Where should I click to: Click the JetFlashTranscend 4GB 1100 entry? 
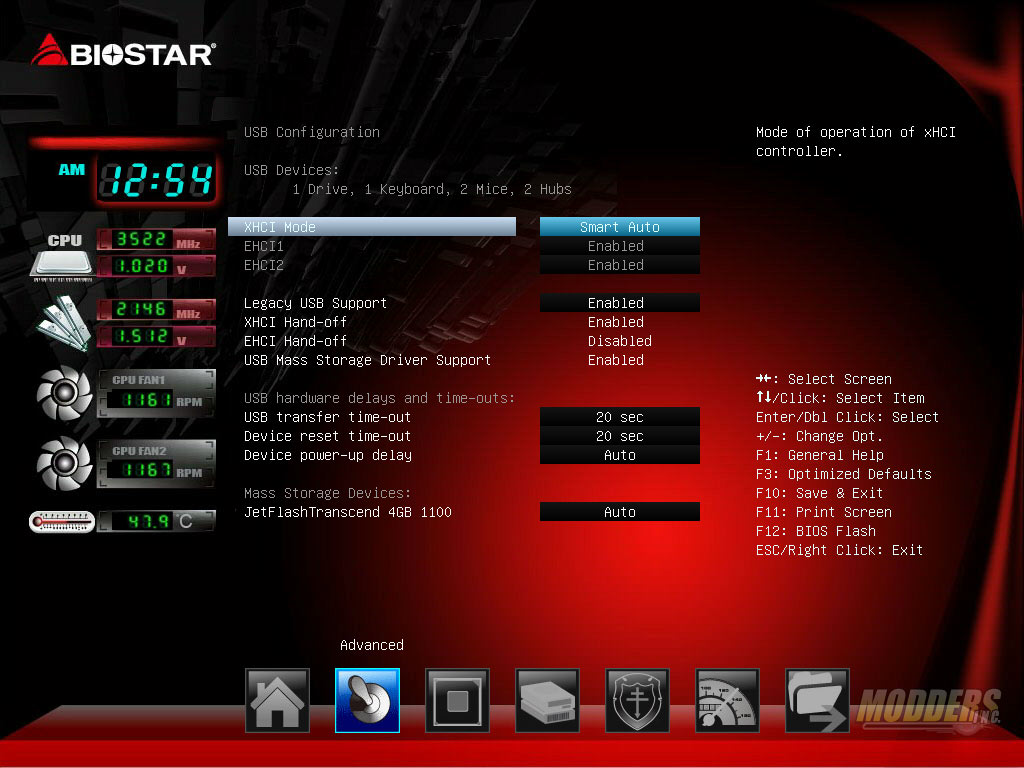[x=349, y=512]
